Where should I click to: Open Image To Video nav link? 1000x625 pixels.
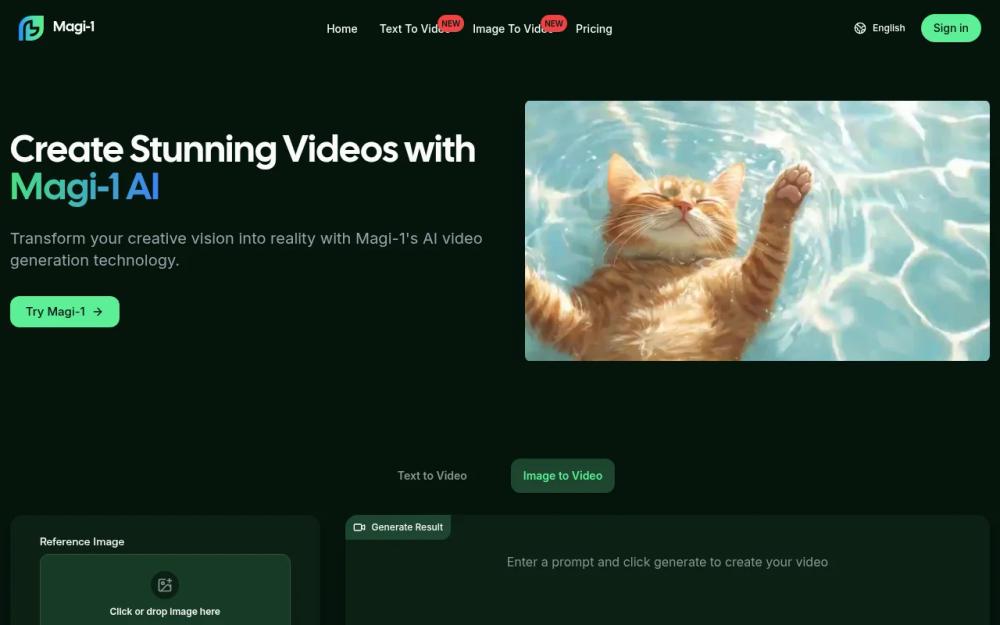click(x=512, y=29)
